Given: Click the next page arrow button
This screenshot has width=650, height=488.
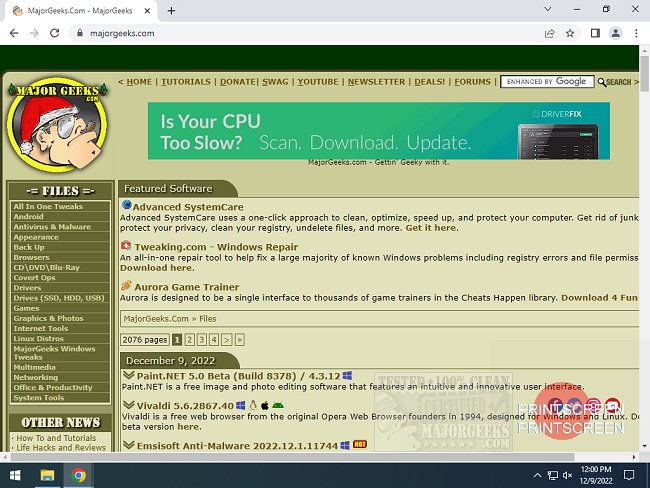Looking at the screenshot, I should pos(226,340).
